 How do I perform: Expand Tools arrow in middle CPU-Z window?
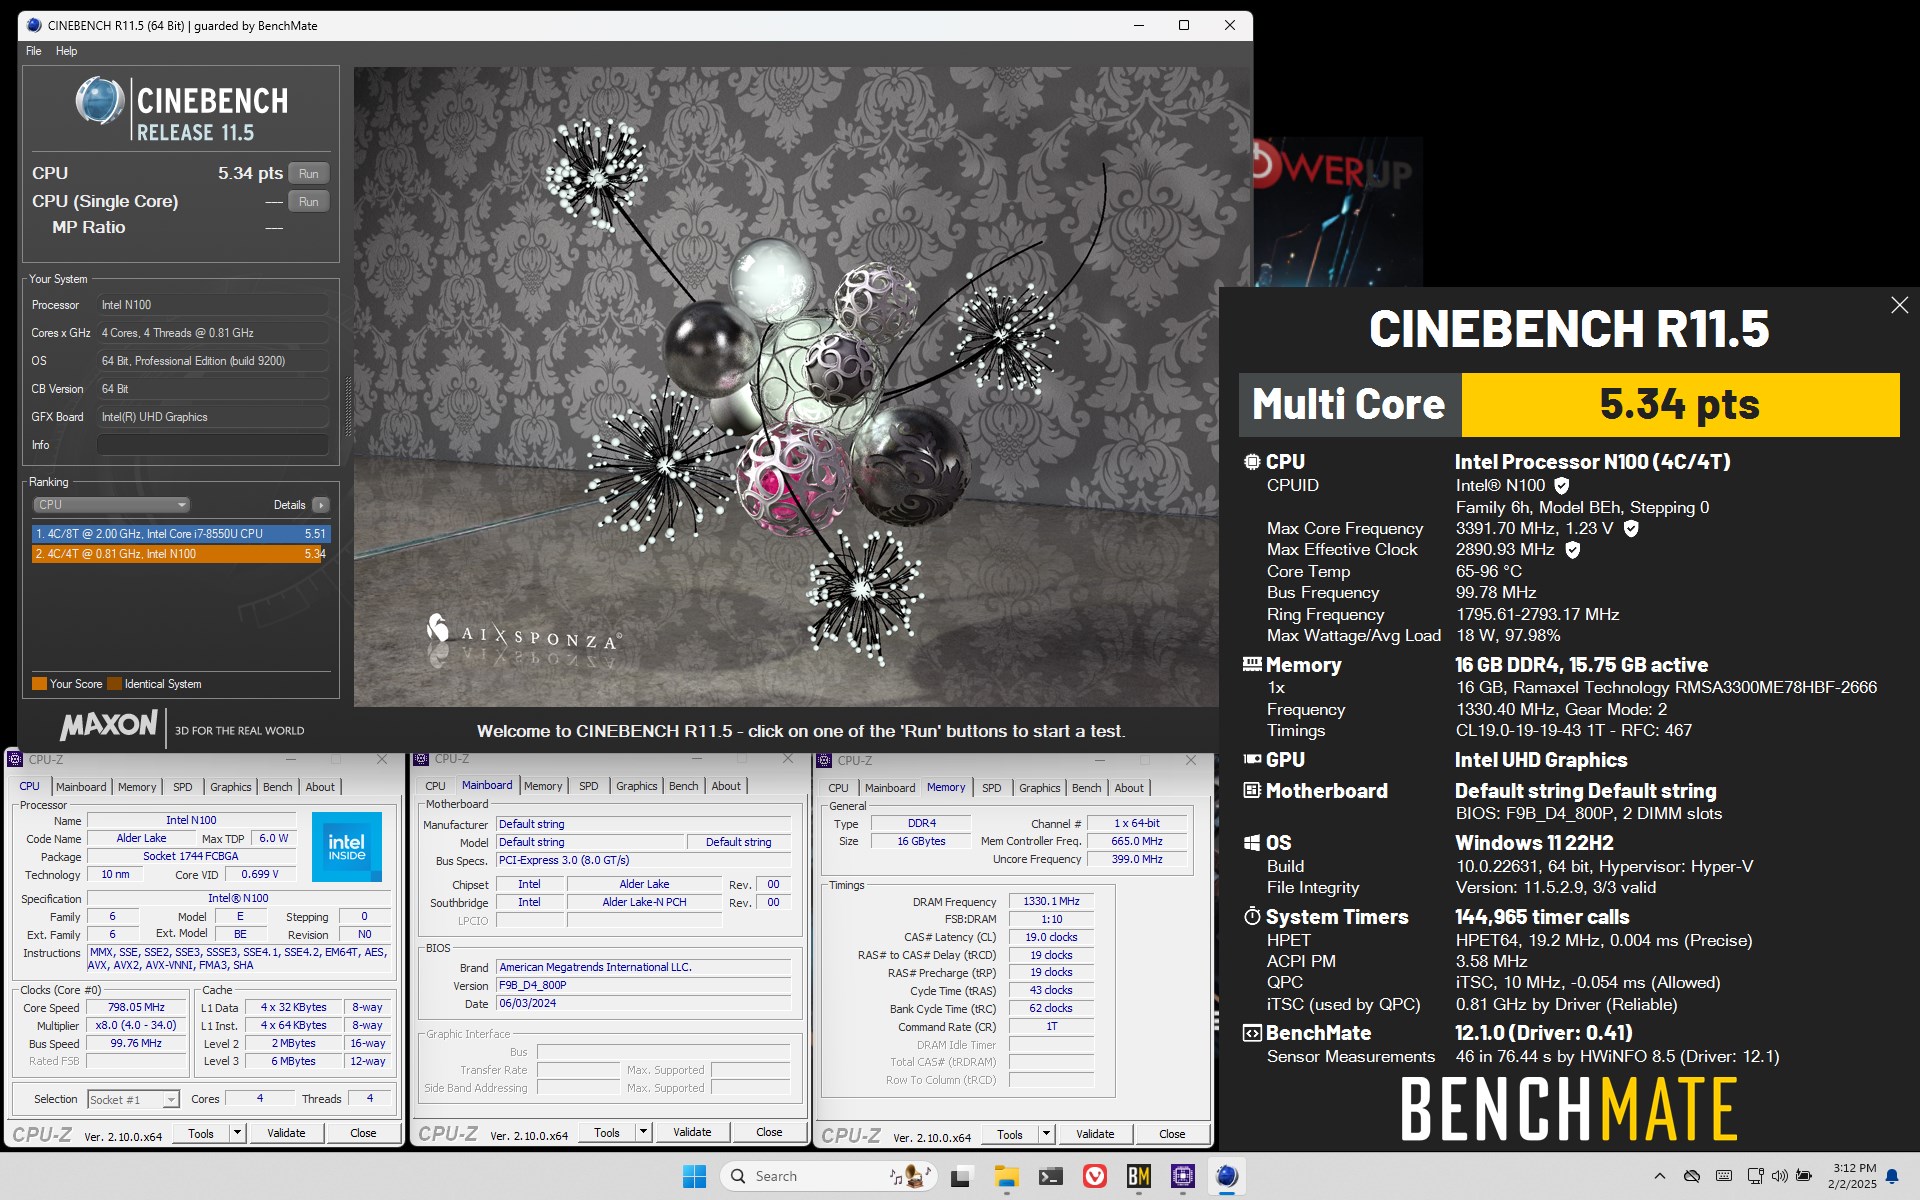(643, 1132)
